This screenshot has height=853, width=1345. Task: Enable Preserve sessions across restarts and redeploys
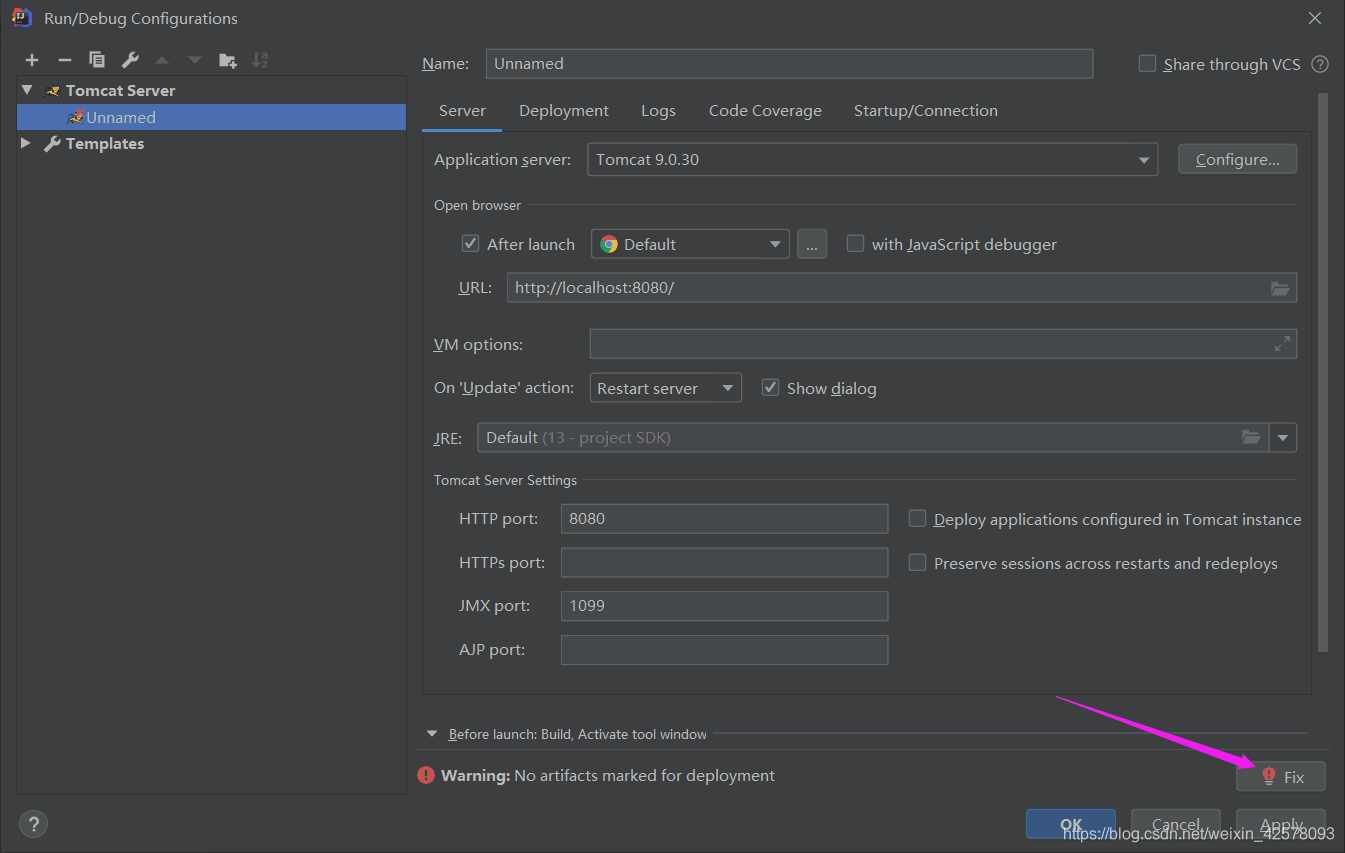[917, 563]
